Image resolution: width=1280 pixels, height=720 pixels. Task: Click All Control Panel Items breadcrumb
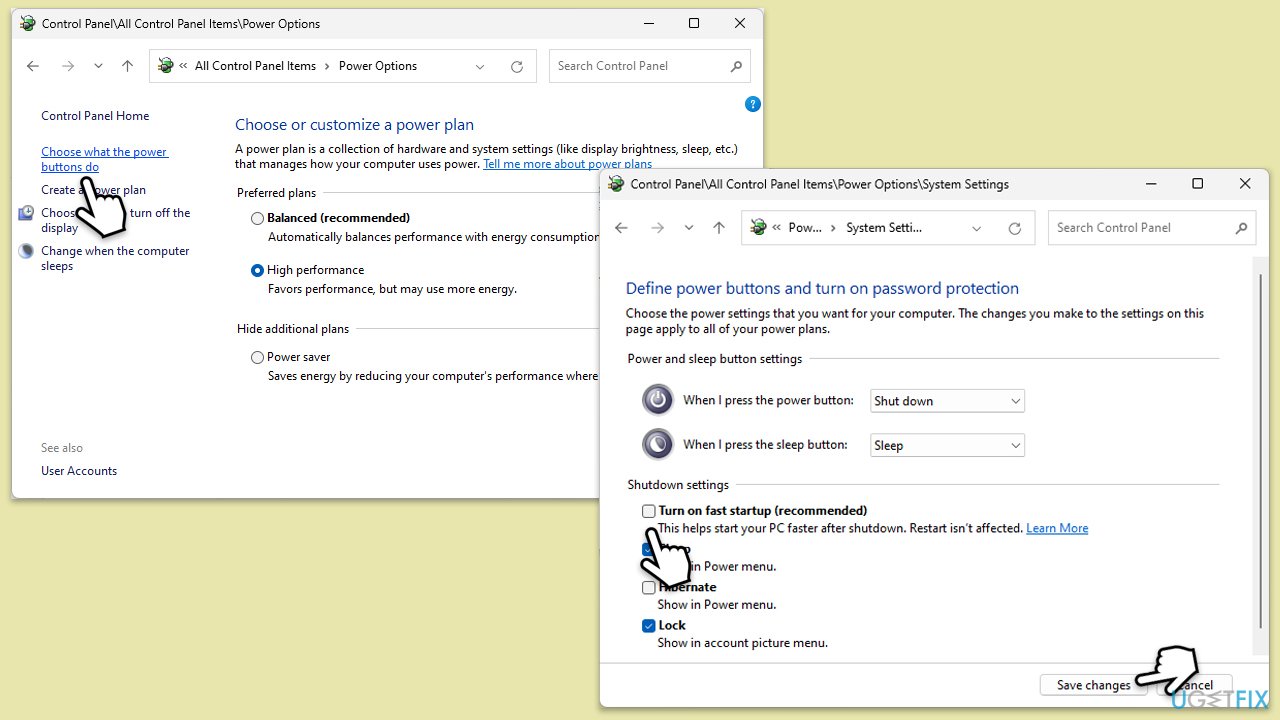(x=255, y=66)
